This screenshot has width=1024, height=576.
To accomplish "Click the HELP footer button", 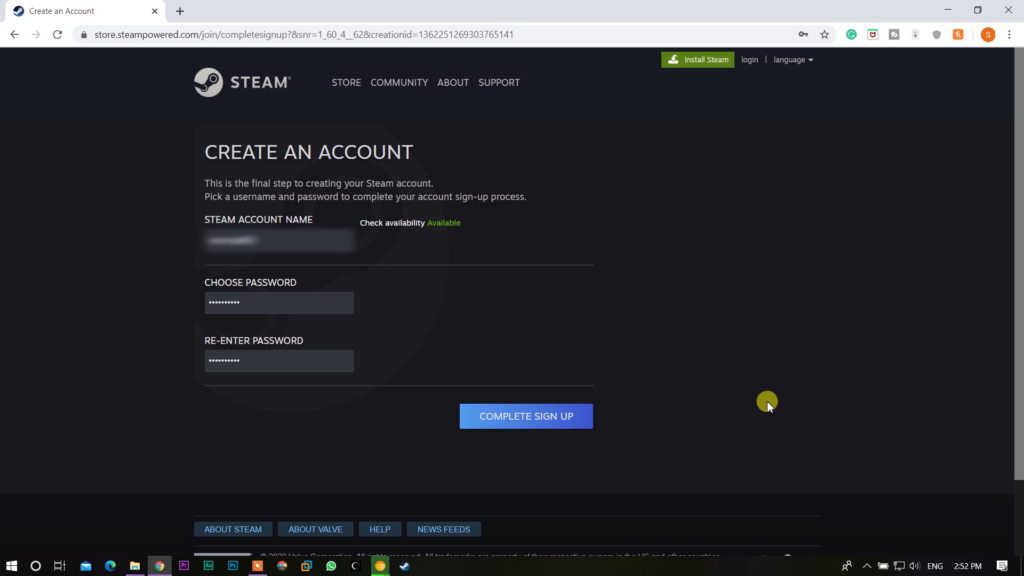I will click(380, 529).
